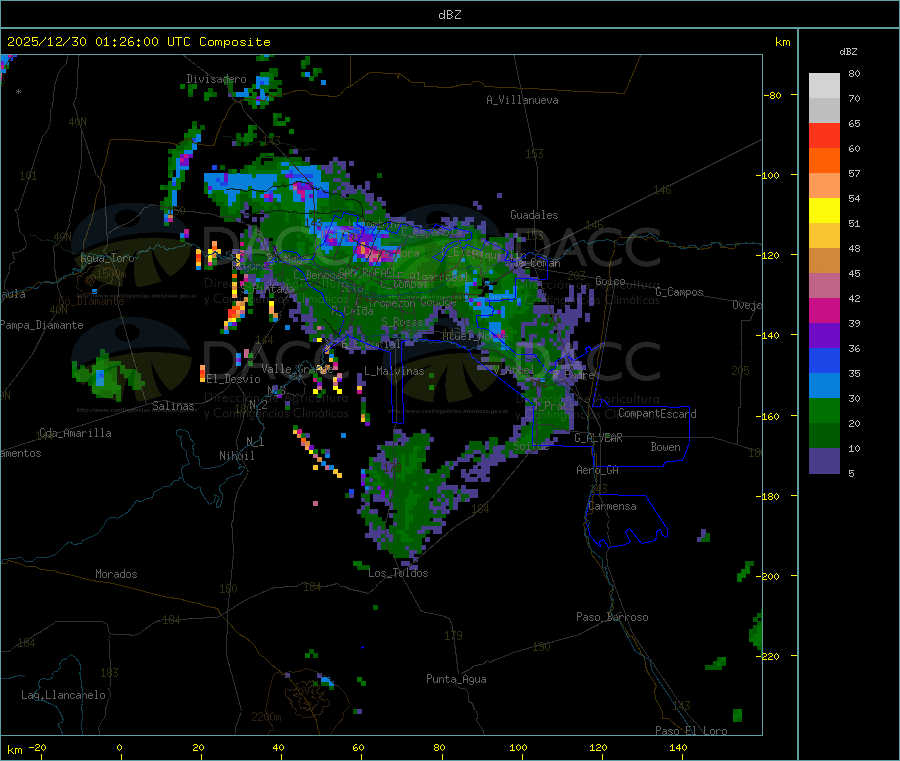Click the 'Bowen' place name
This screenshot has width=900, height=761.
click(x=666, y=447)
